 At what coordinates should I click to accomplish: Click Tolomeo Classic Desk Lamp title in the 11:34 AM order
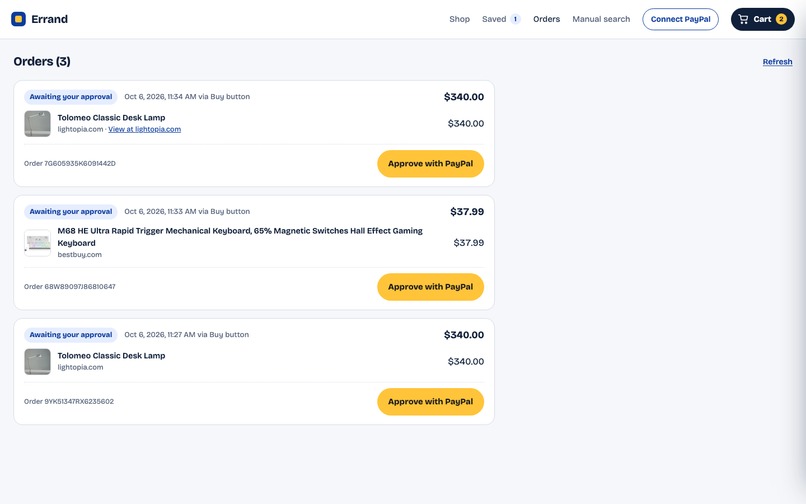tap(111, 118)
